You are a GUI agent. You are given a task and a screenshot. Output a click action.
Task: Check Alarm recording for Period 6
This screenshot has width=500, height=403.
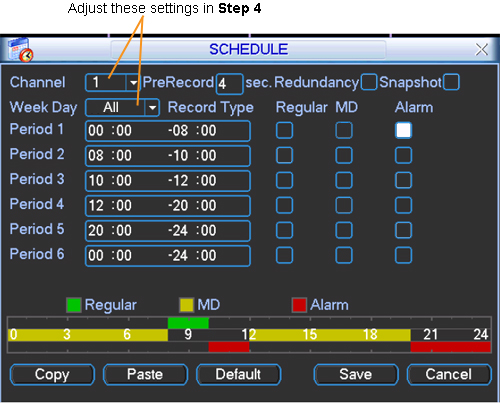[x=403, y=255]
